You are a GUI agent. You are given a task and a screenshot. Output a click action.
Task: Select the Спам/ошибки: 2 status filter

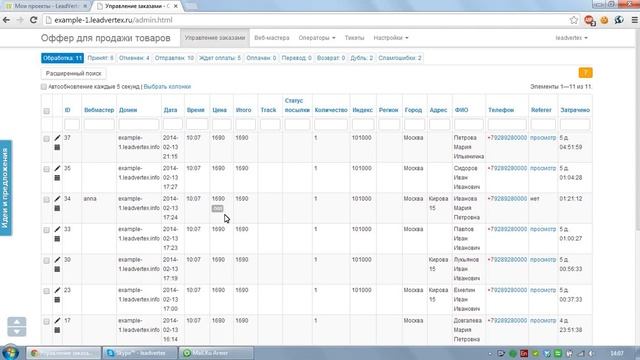pyautogui.click(x=400, y=58)
